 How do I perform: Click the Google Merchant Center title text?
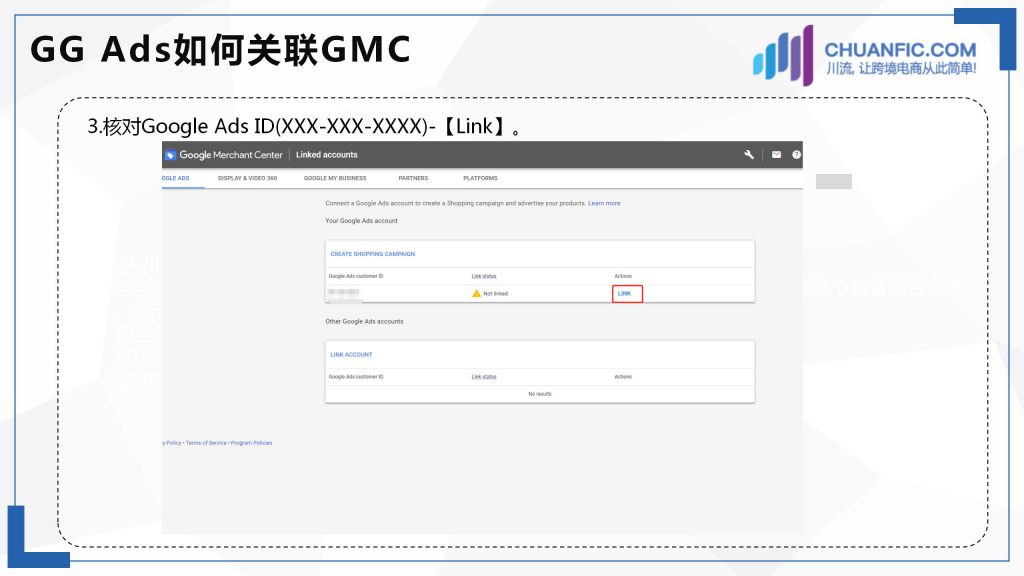point(231,155)
